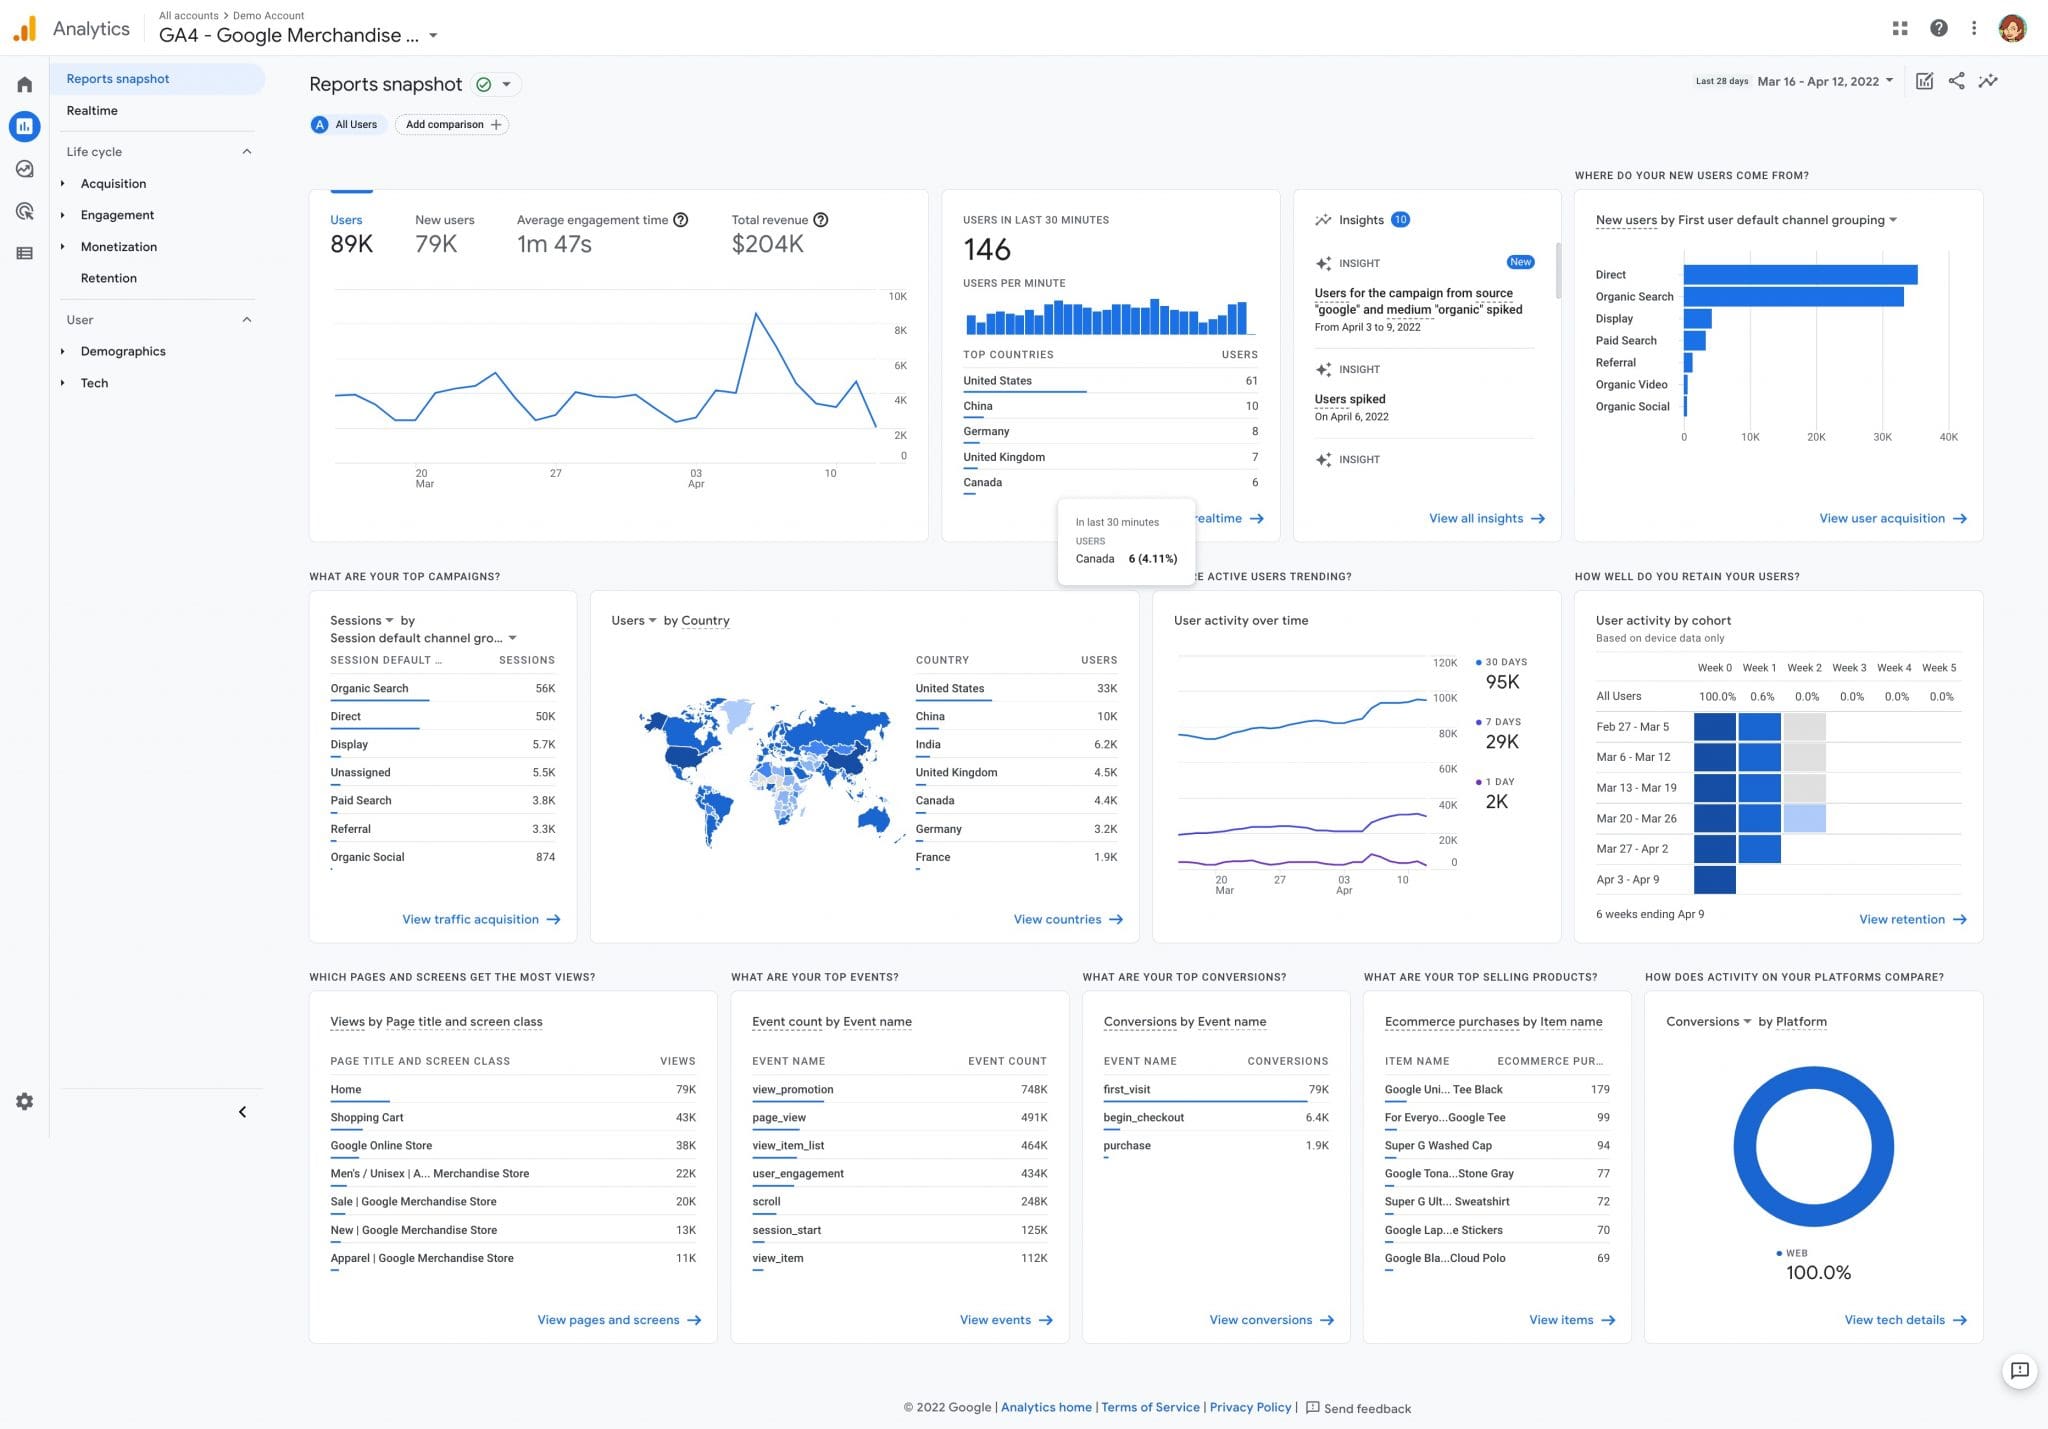Click the Send feedback chat icon bottom right

(2021, 1372)
